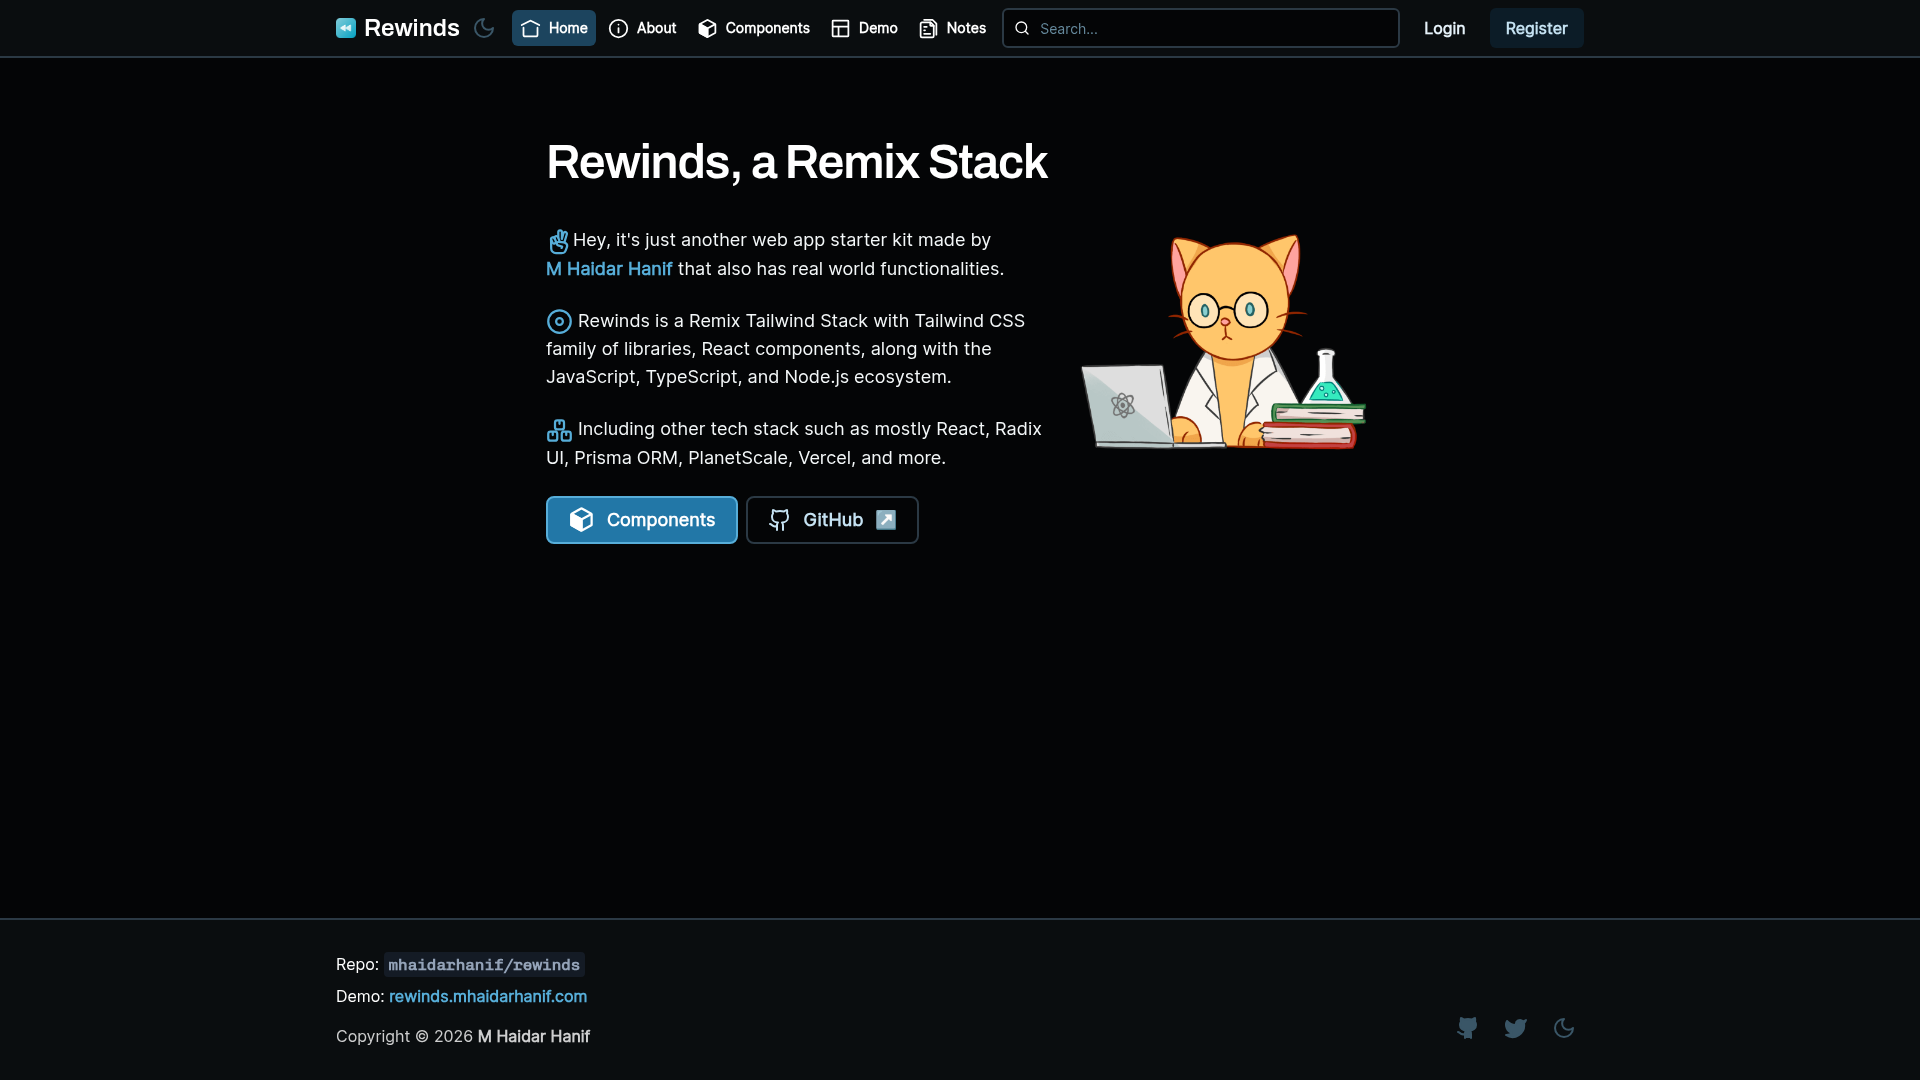Open rewinds.mhaidarhanif.com demo link
The height and width of the screenshot is (1080, 1920).
(488, 997)
